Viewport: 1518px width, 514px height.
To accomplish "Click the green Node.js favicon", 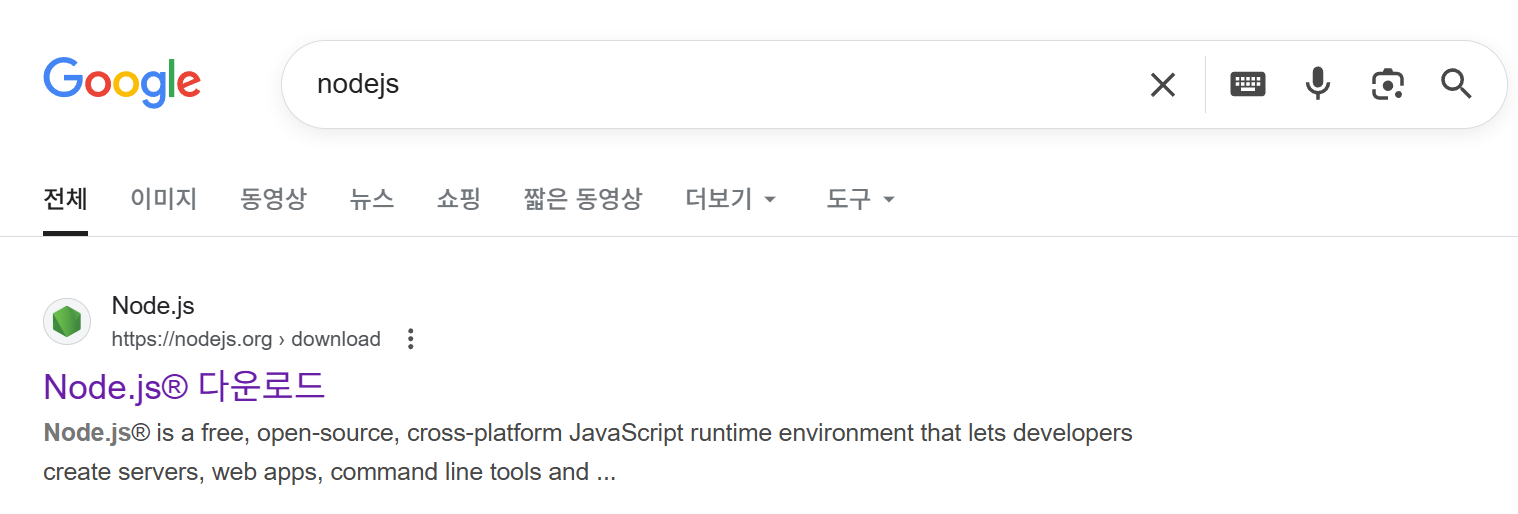I will (67, 322).
